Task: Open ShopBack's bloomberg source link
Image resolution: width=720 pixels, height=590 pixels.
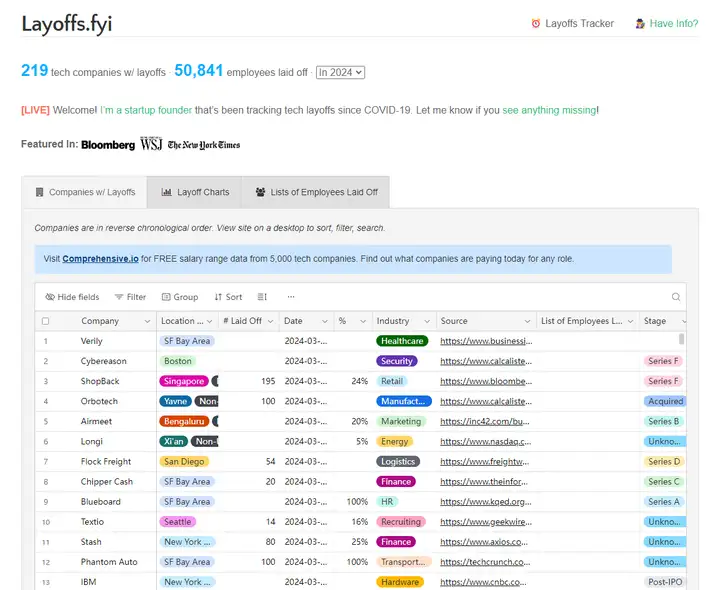Action: pyautogui.click(x=486, y=381)
